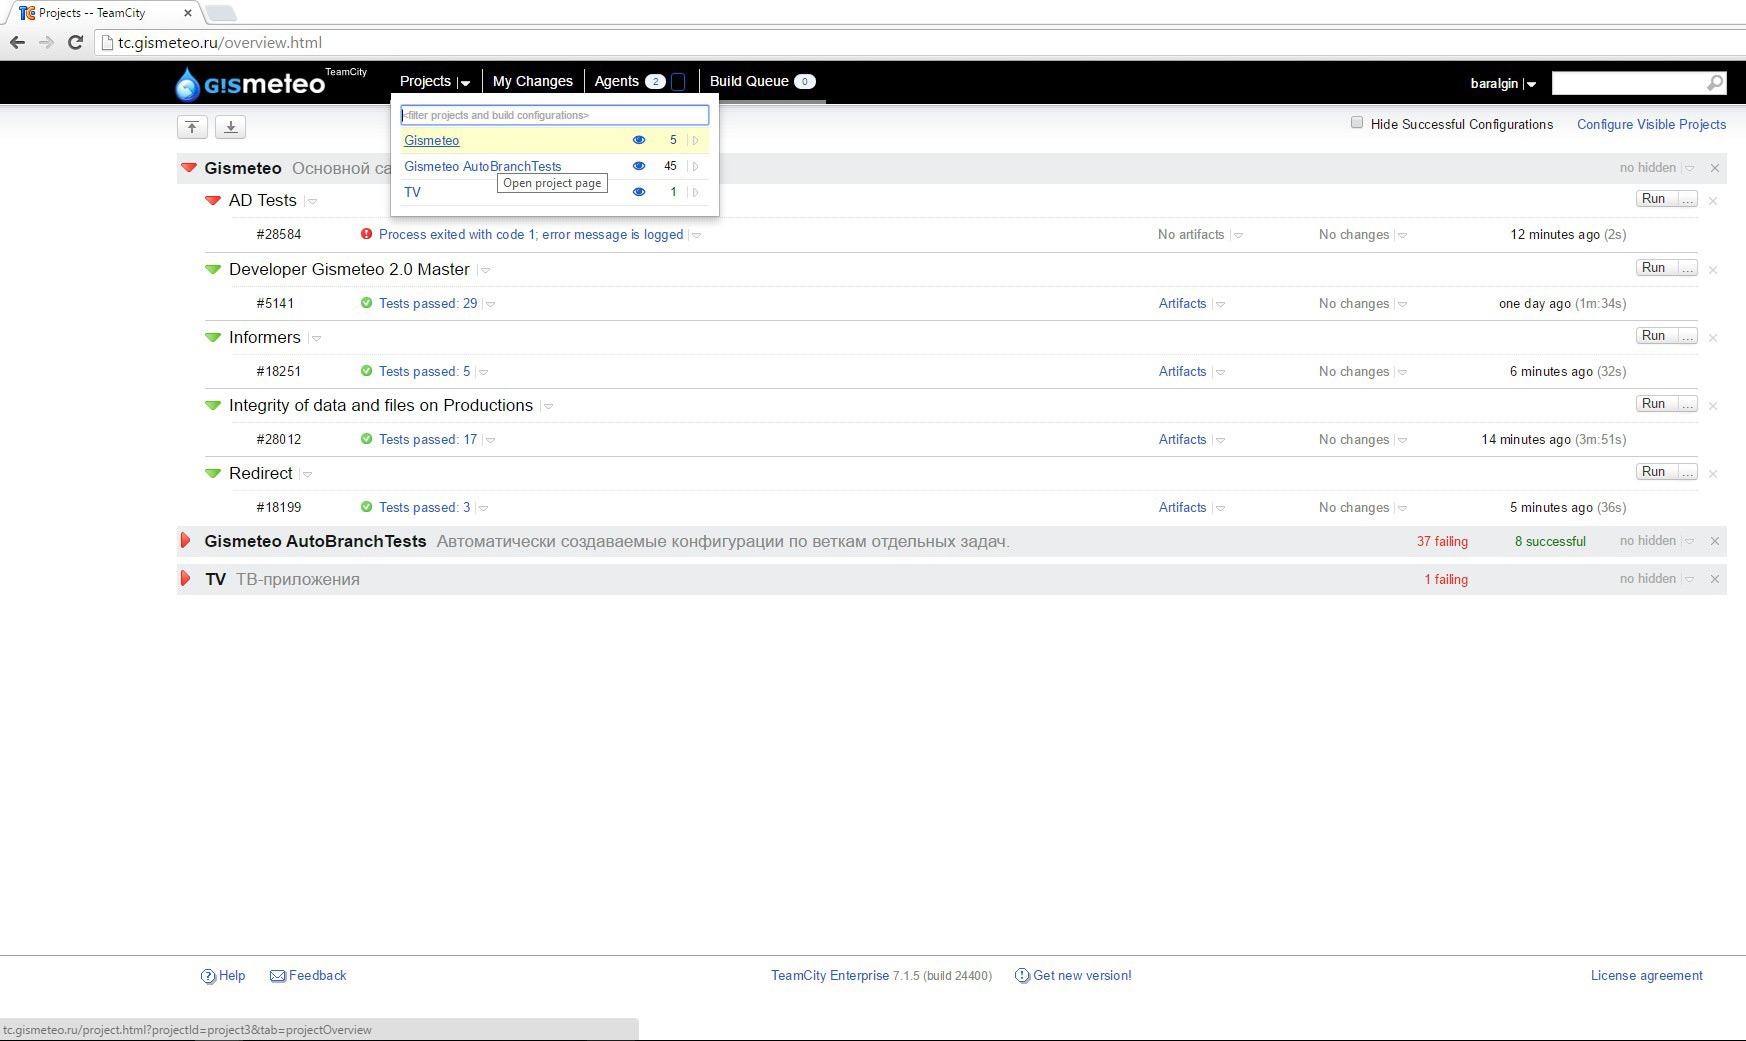Open Agents tab
Screen dimensions: 1746x1041
pos(616,81)
